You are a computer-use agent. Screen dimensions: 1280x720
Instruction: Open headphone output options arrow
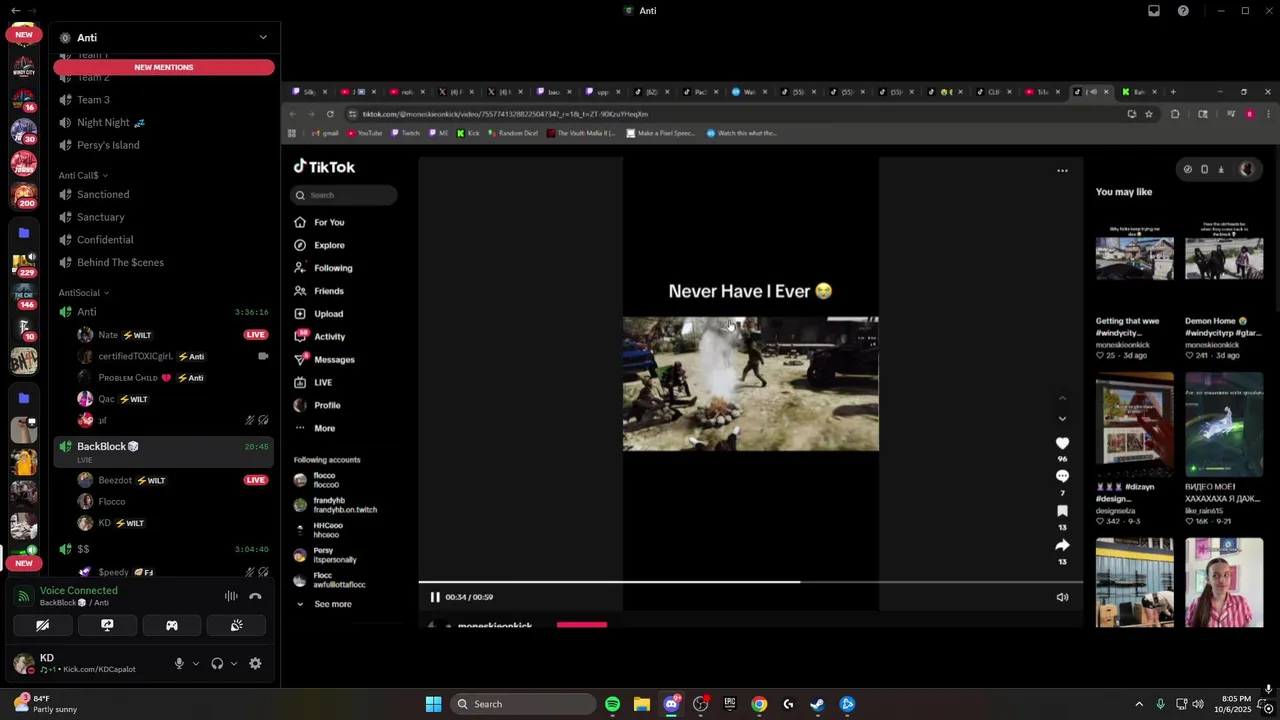point(233,663)
